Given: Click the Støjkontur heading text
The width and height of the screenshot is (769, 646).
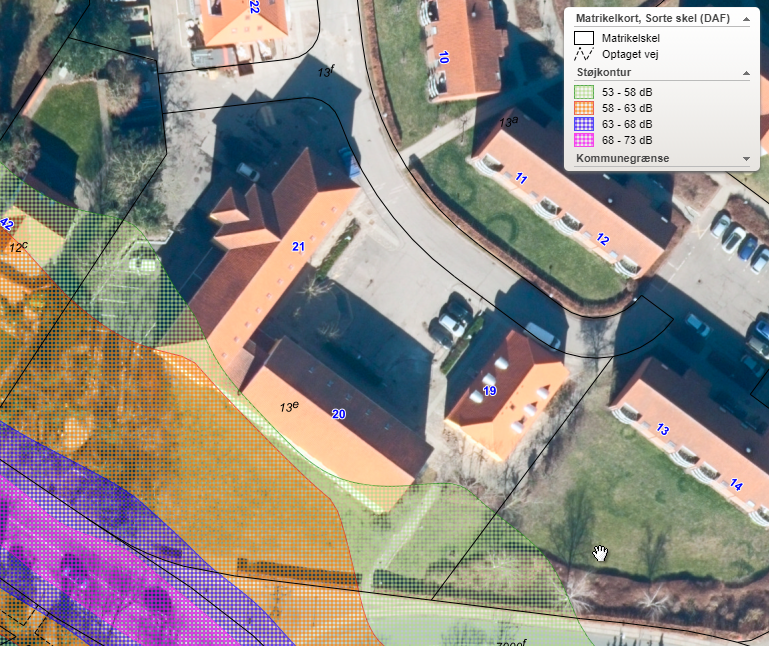Looking at the screenshot, I should (x=604, y=73).
